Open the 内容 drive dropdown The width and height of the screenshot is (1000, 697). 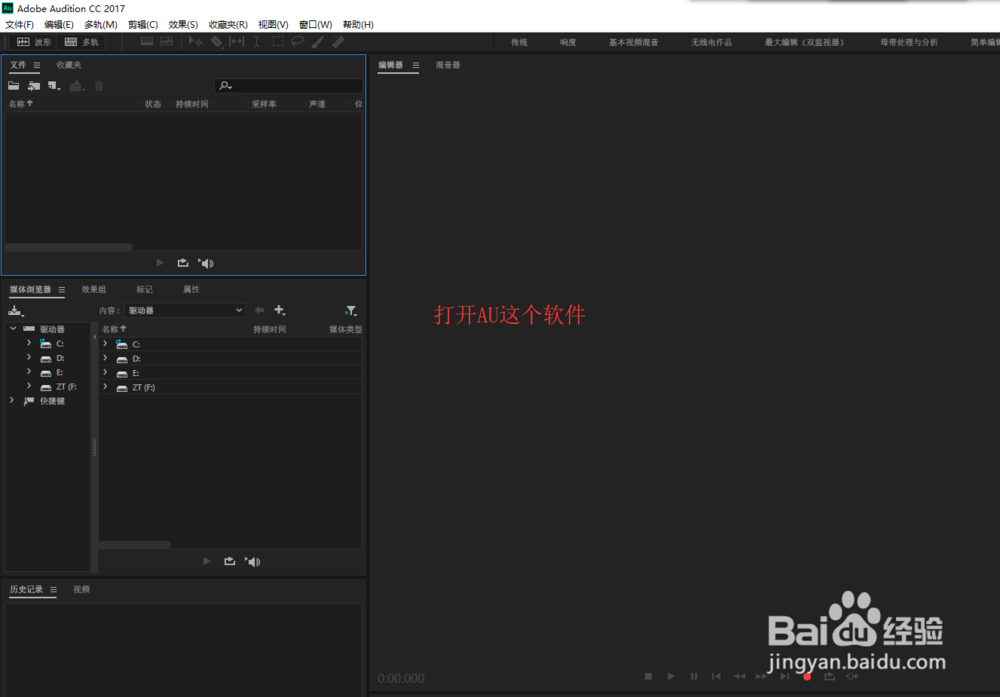(185, 311)
